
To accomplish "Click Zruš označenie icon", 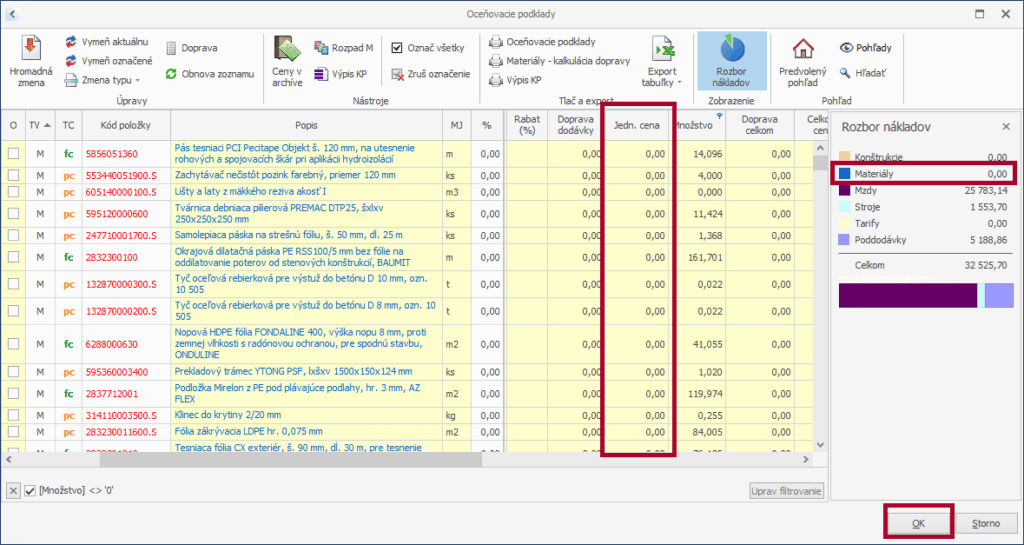I will click(398, 74).
